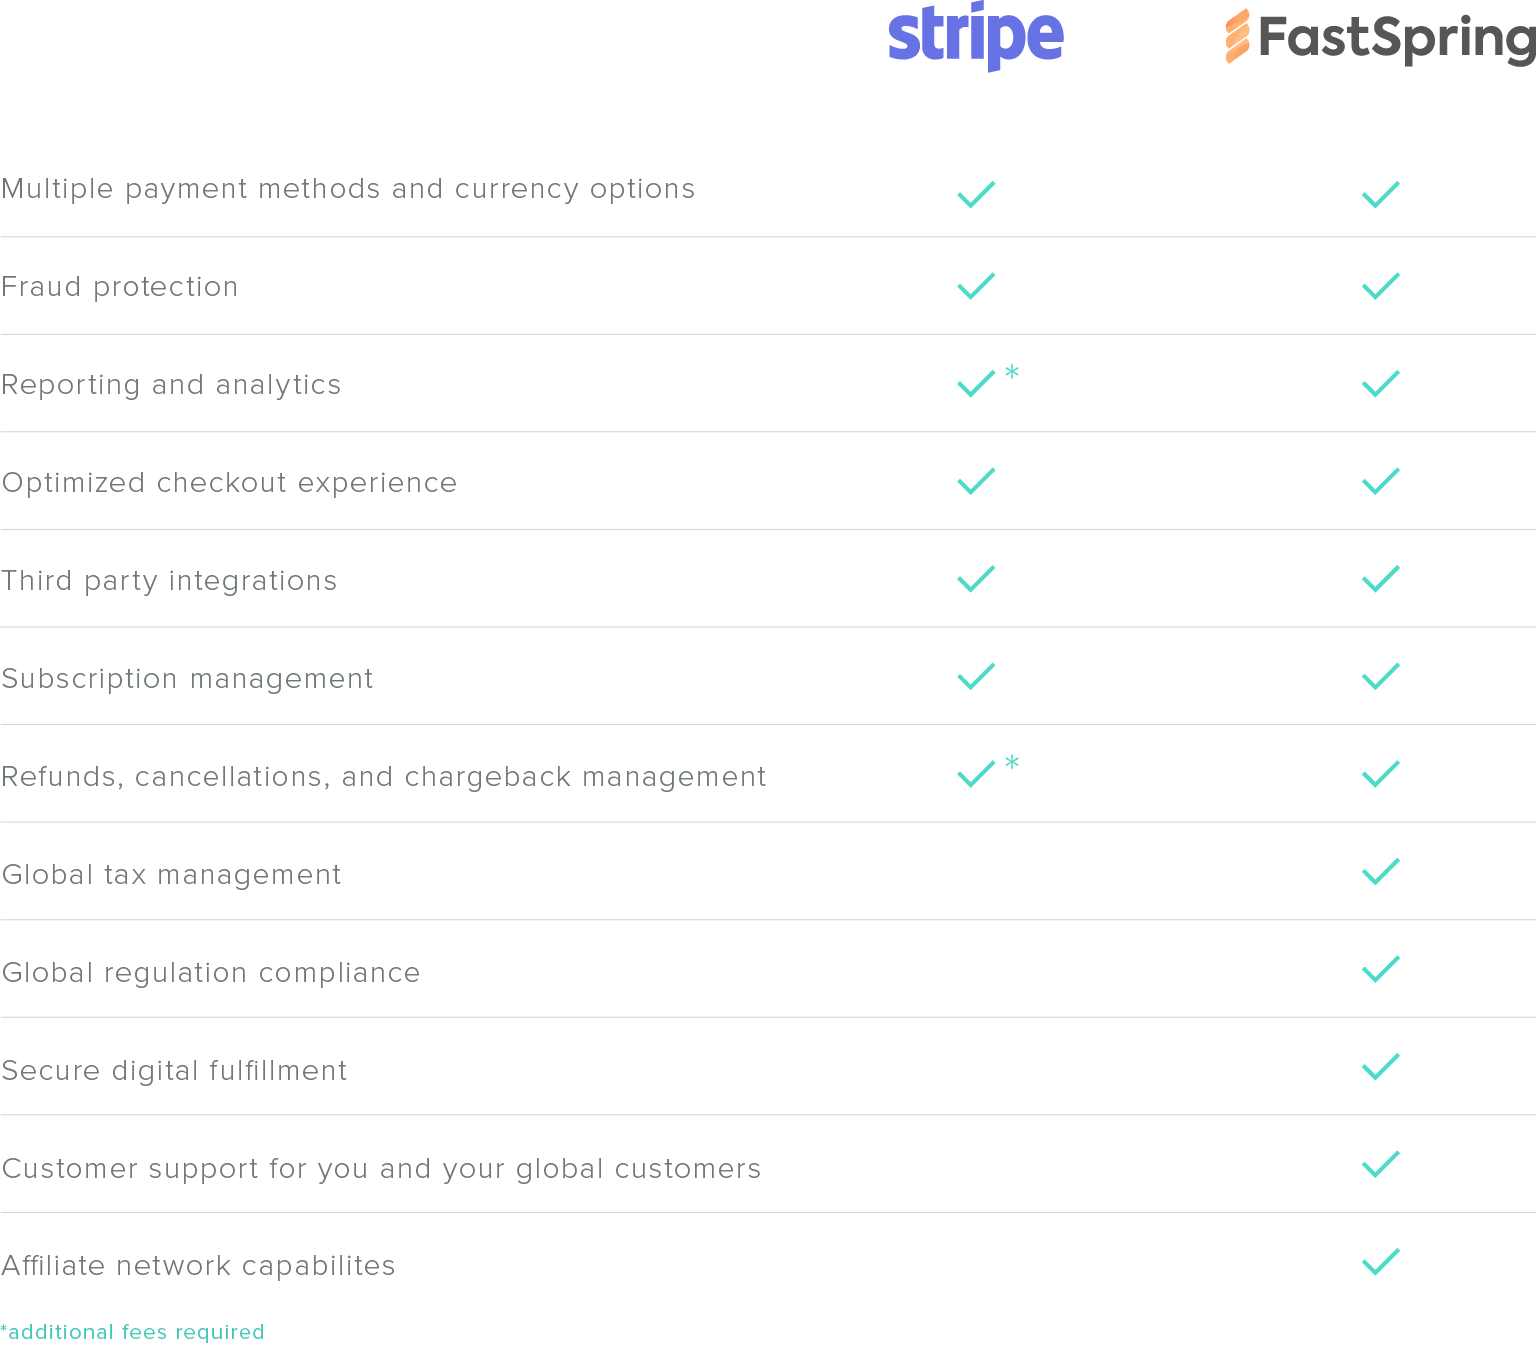
Task: Click 'Customer support for you' row label
Action: [381, 1169]
